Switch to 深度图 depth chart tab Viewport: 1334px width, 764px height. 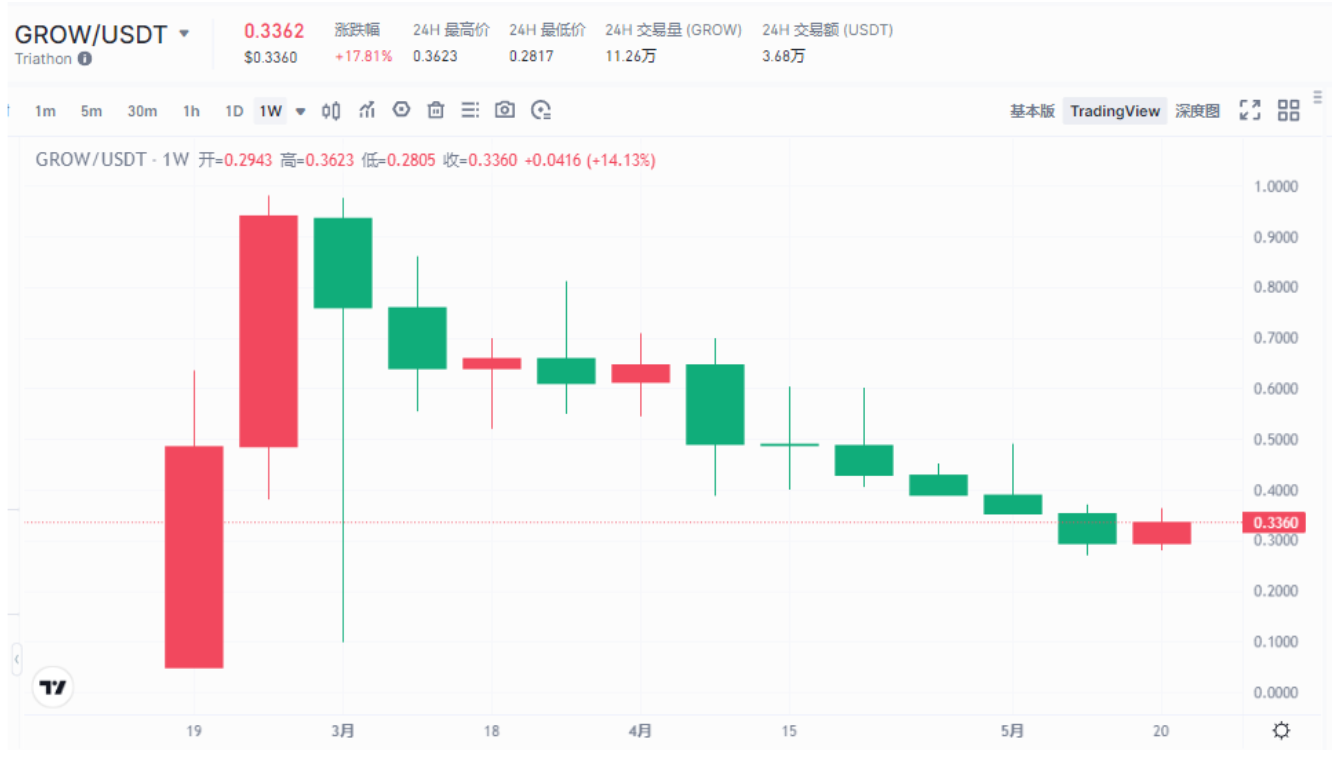[1197, 111]
